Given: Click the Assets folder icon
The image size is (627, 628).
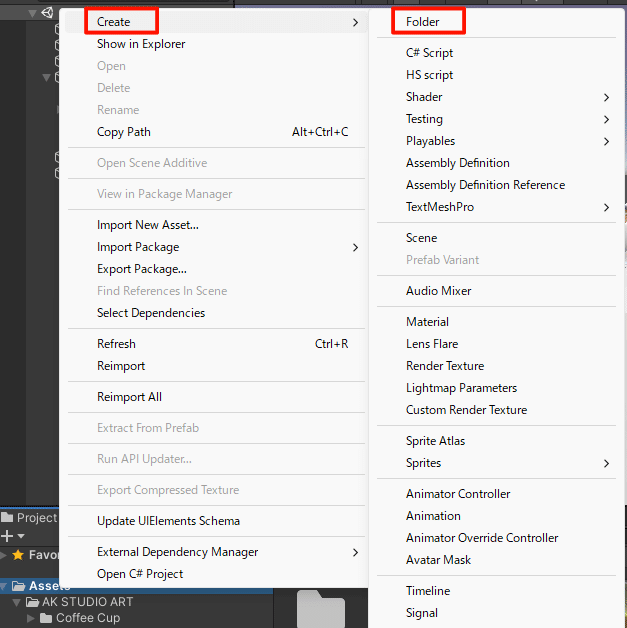Looking at the screenshot, I should pos(18,586).
